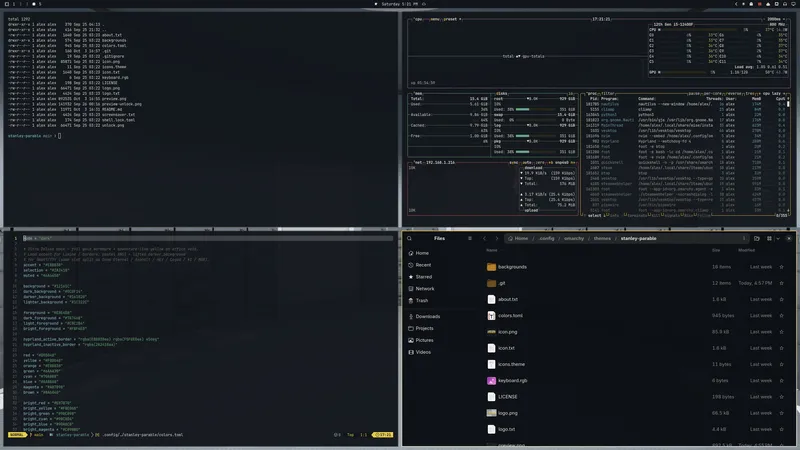Select the .git folder icon
Viewport: 800px width, 450px height.
[x=491, y=283]
